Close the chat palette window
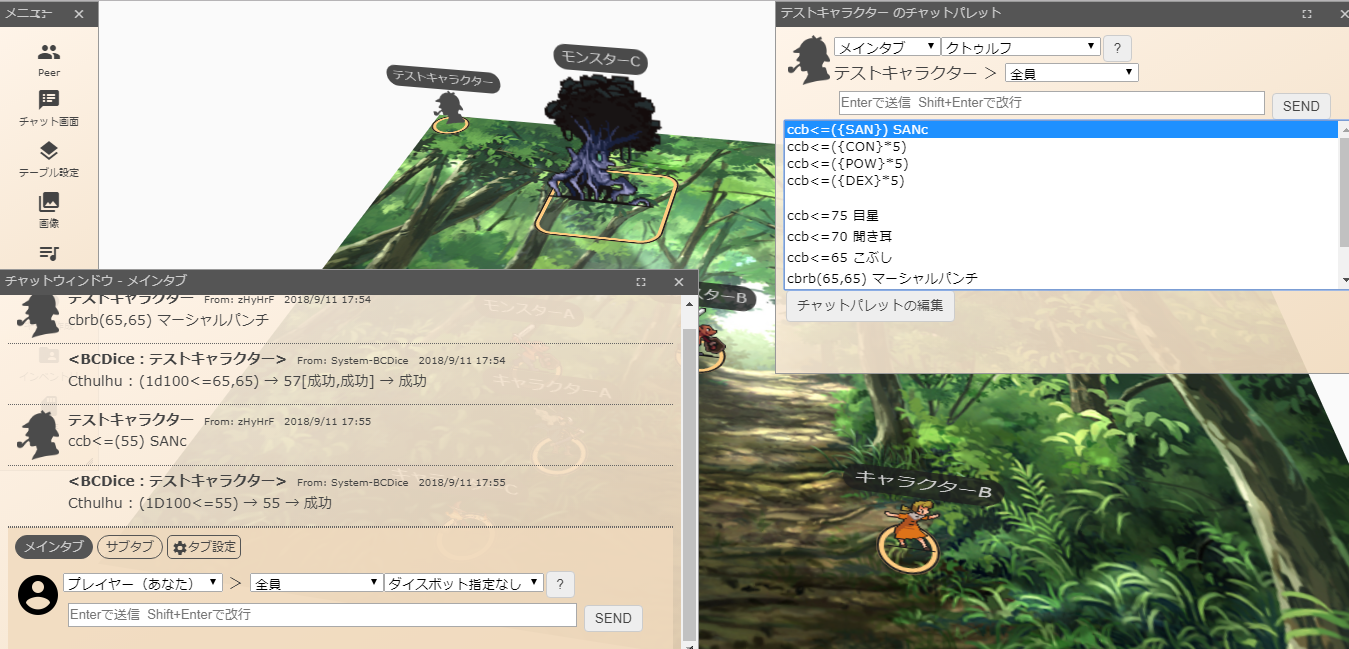 (1343, 14)
